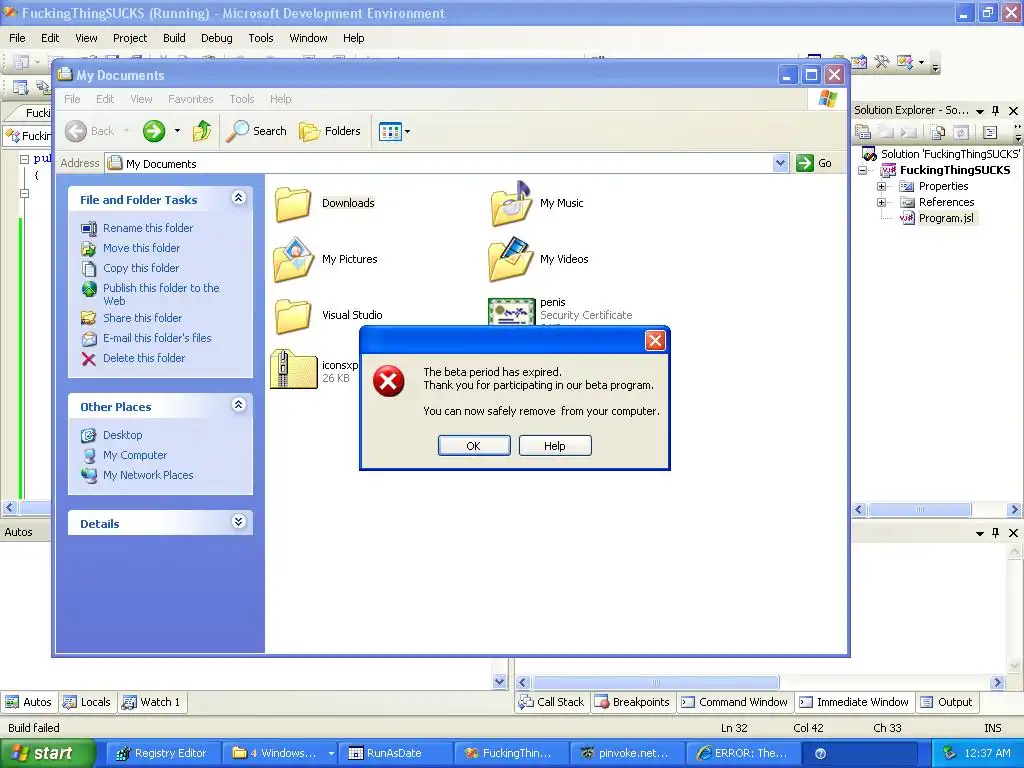The height and width of the screenshot is (768, 1024).
Task: Select the Solution root node in Solution Explorer
Action: (x=950, y=154)
